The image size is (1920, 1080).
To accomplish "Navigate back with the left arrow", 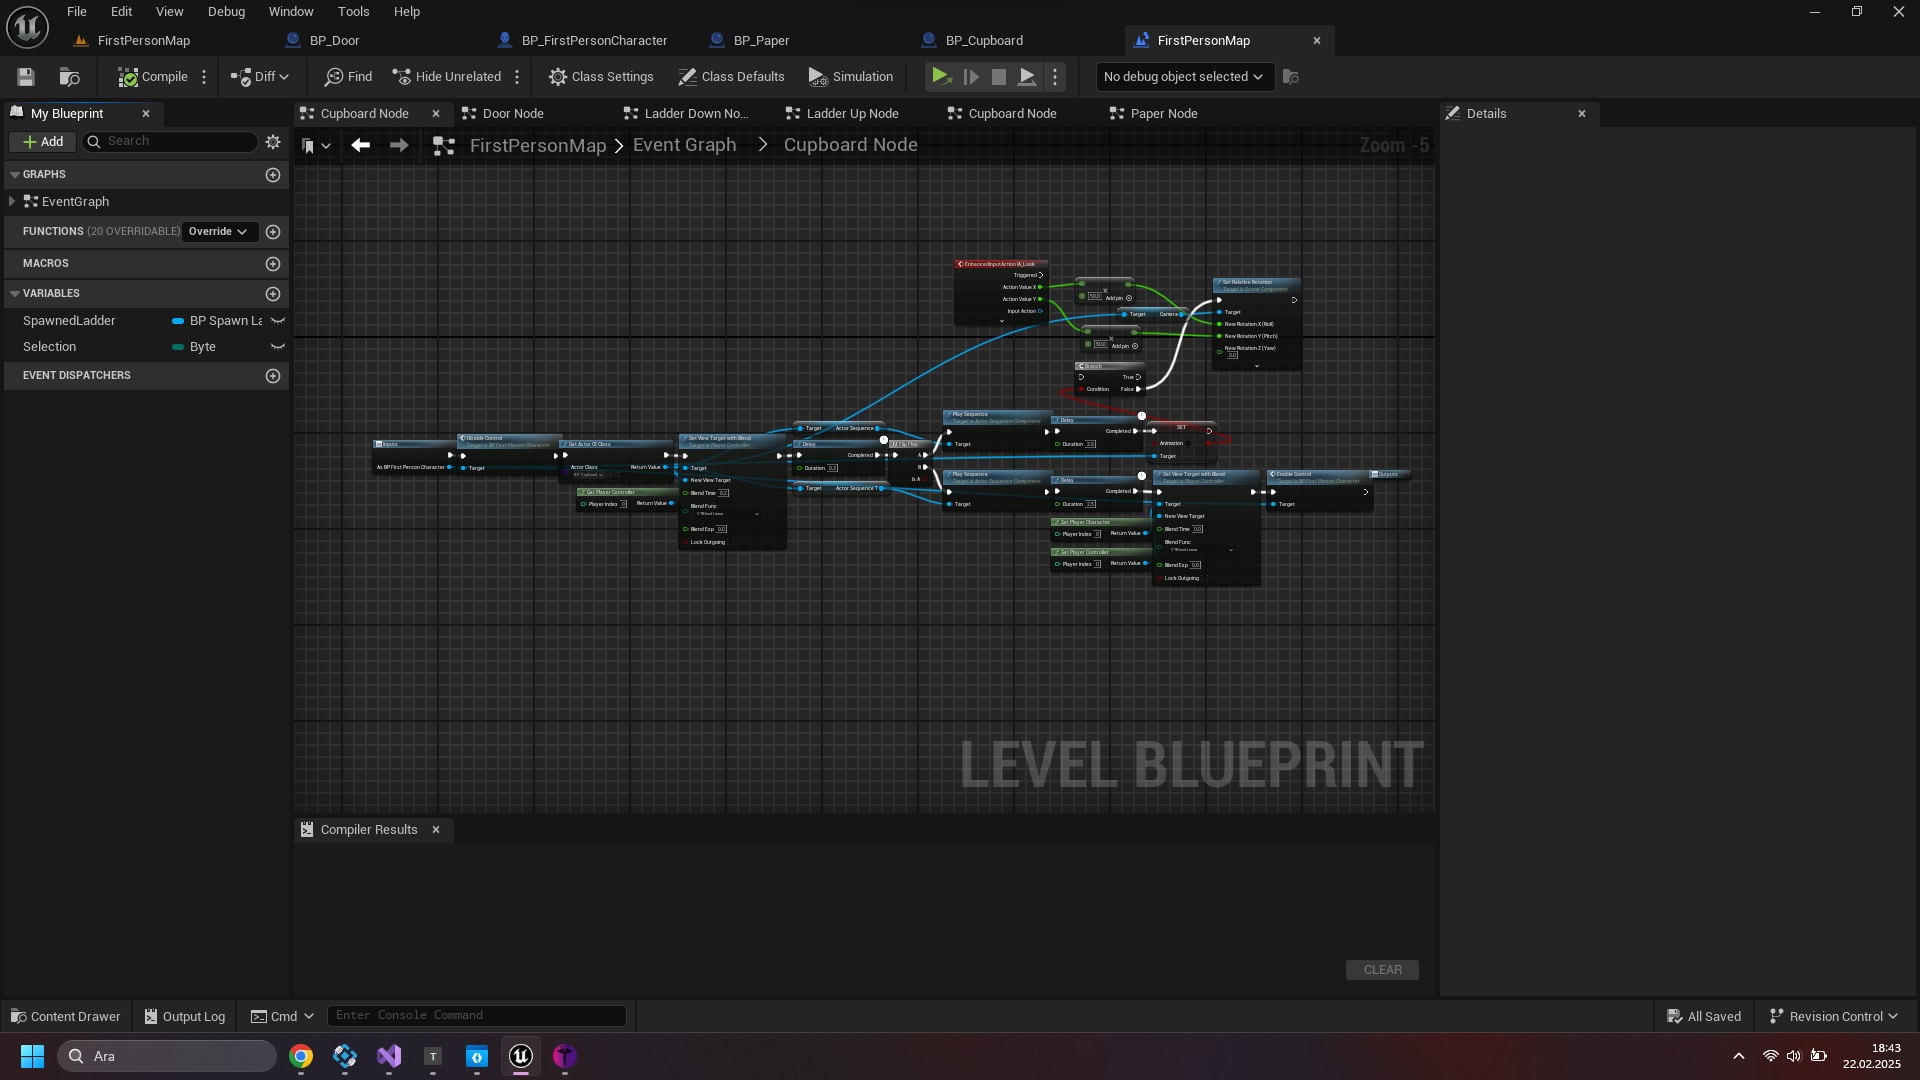I will pos(361,146).
